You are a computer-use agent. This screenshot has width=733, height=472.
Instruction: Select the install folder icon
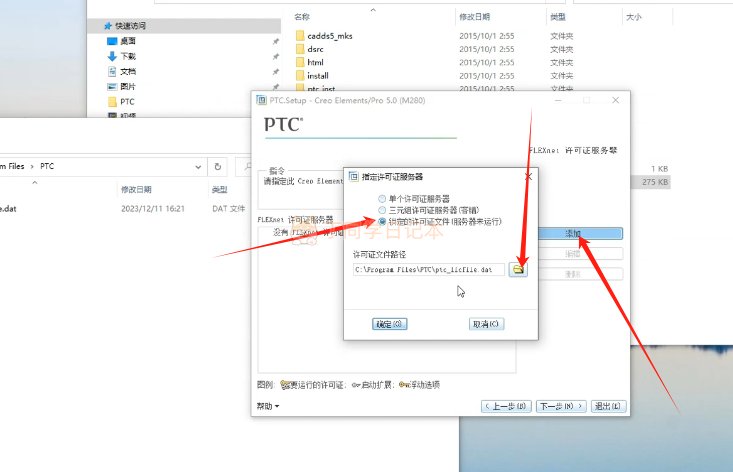click(300, 76)
